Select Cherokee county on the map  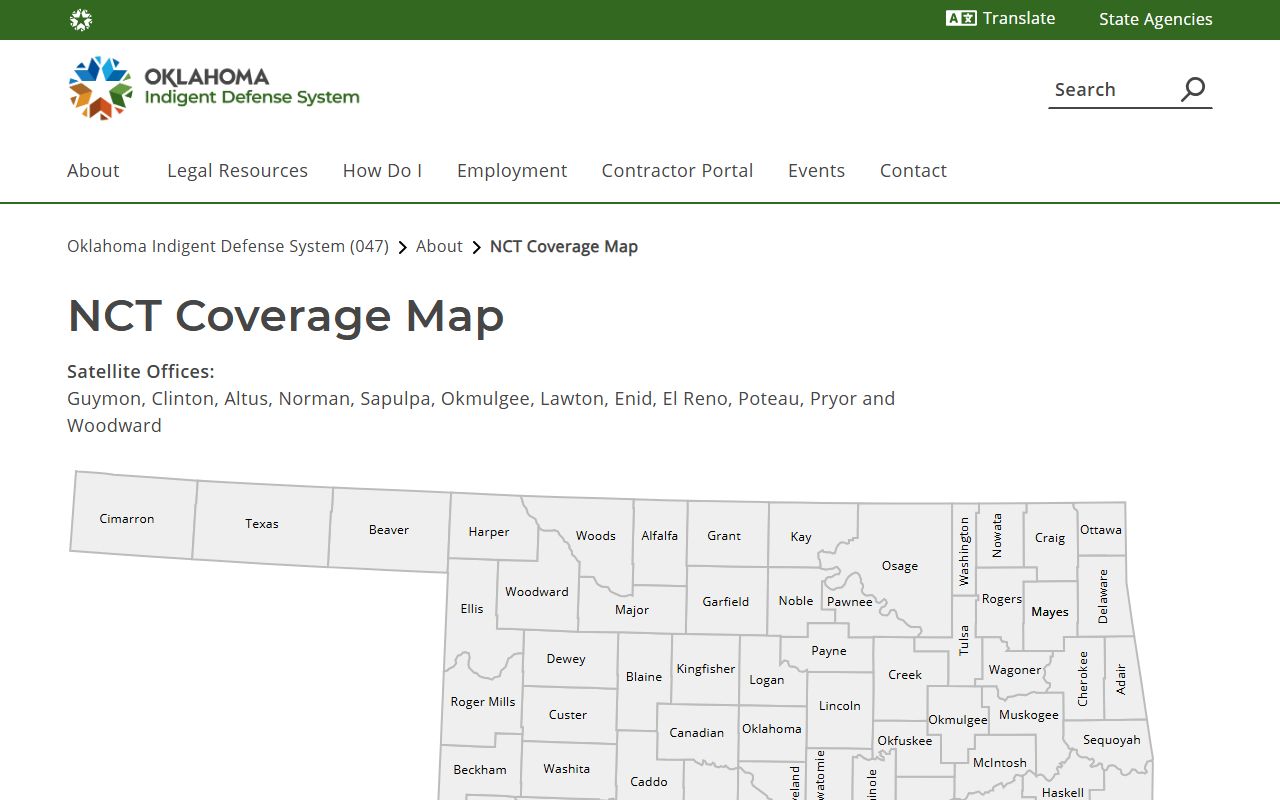pyautogui.click(x=1082, y=679)
